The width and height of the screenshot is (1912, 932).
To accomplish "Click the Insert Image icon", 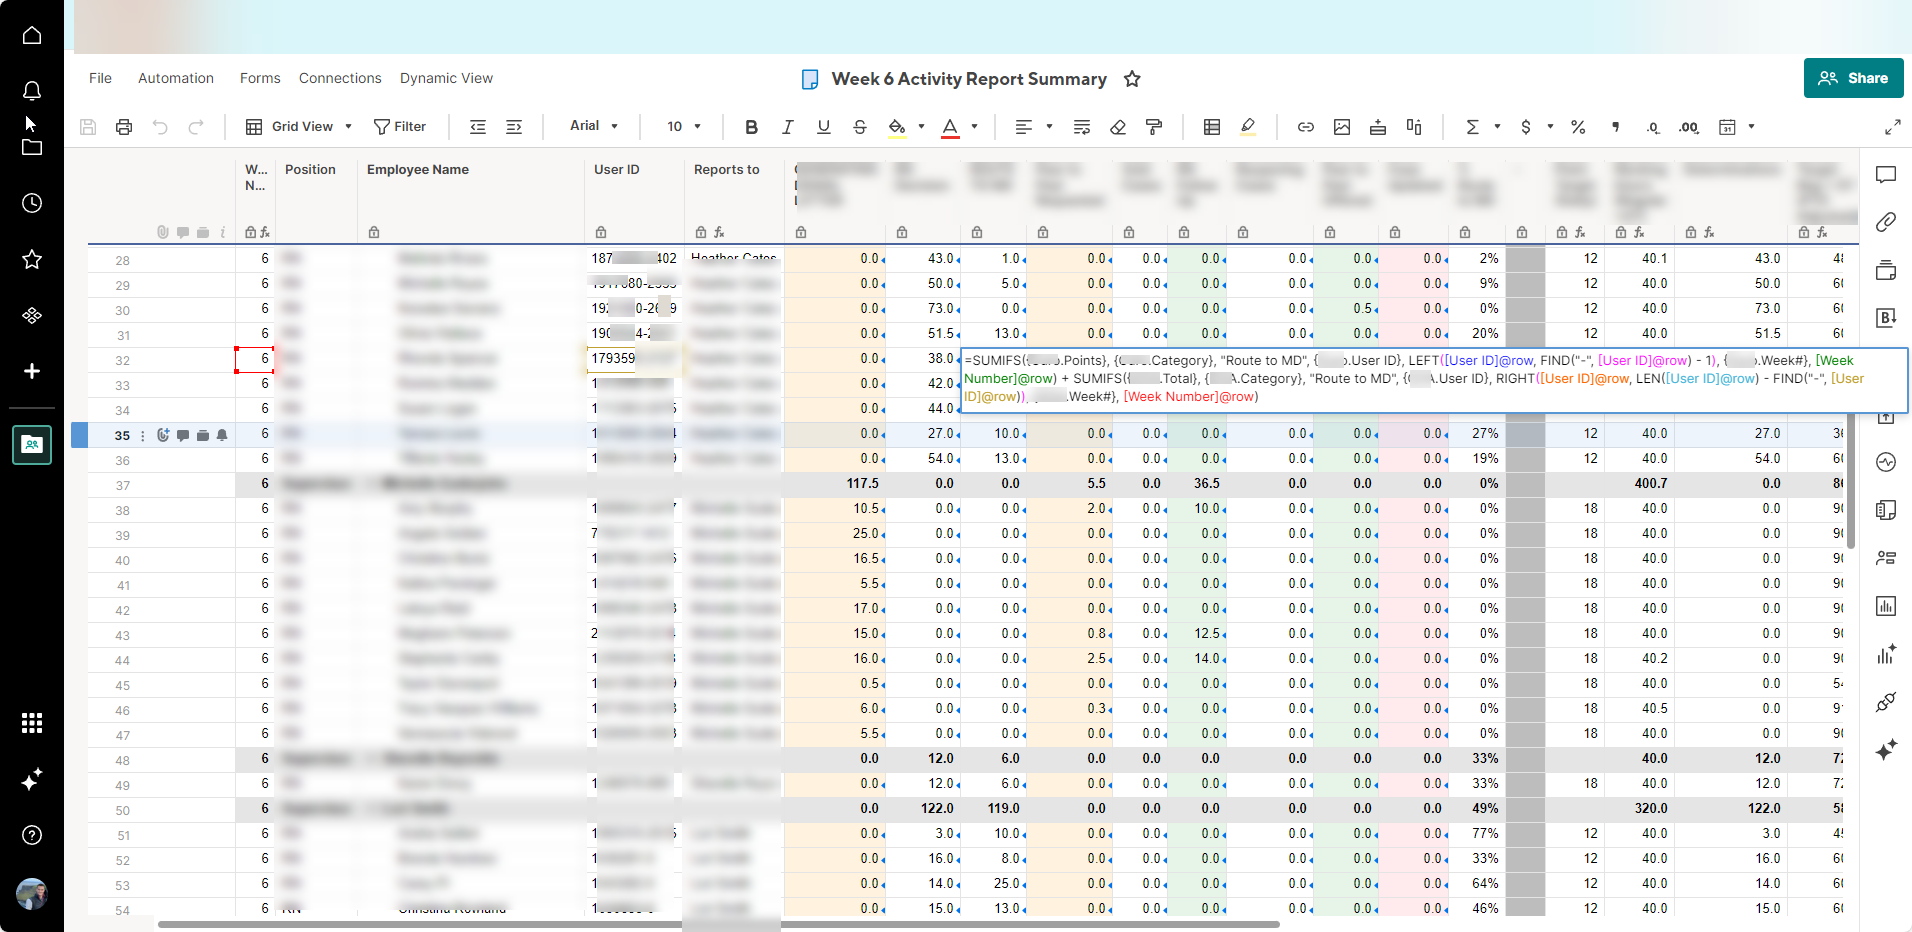I will click(x=1342, y=127).
